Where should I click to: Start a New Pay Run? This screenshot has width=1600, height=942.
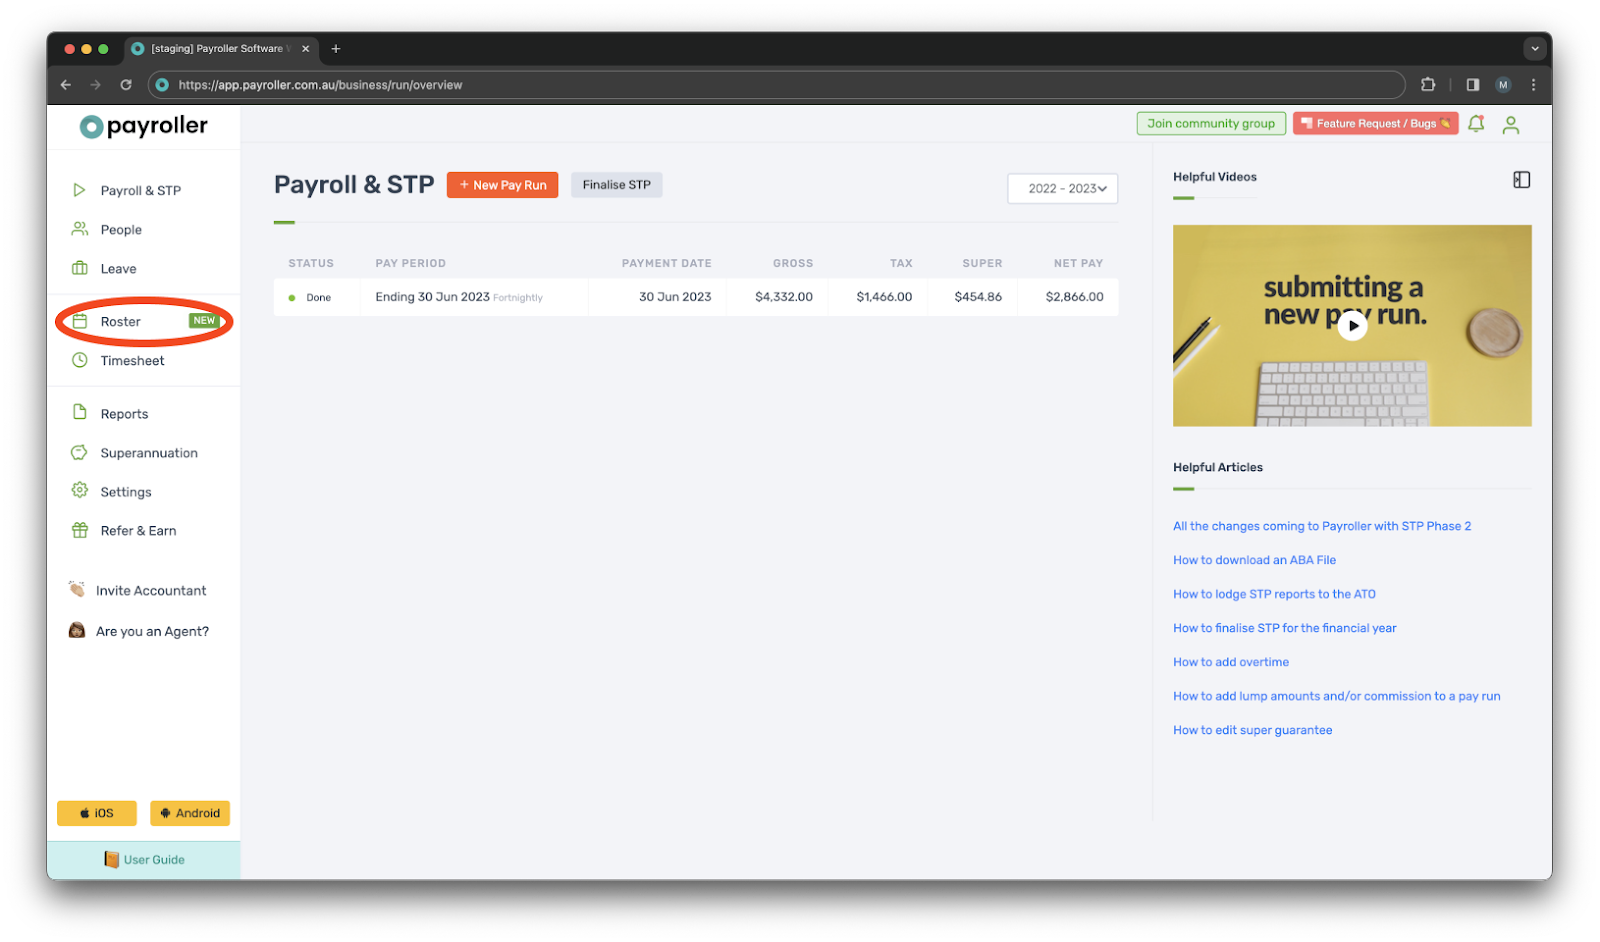click(x=502, y=185)
